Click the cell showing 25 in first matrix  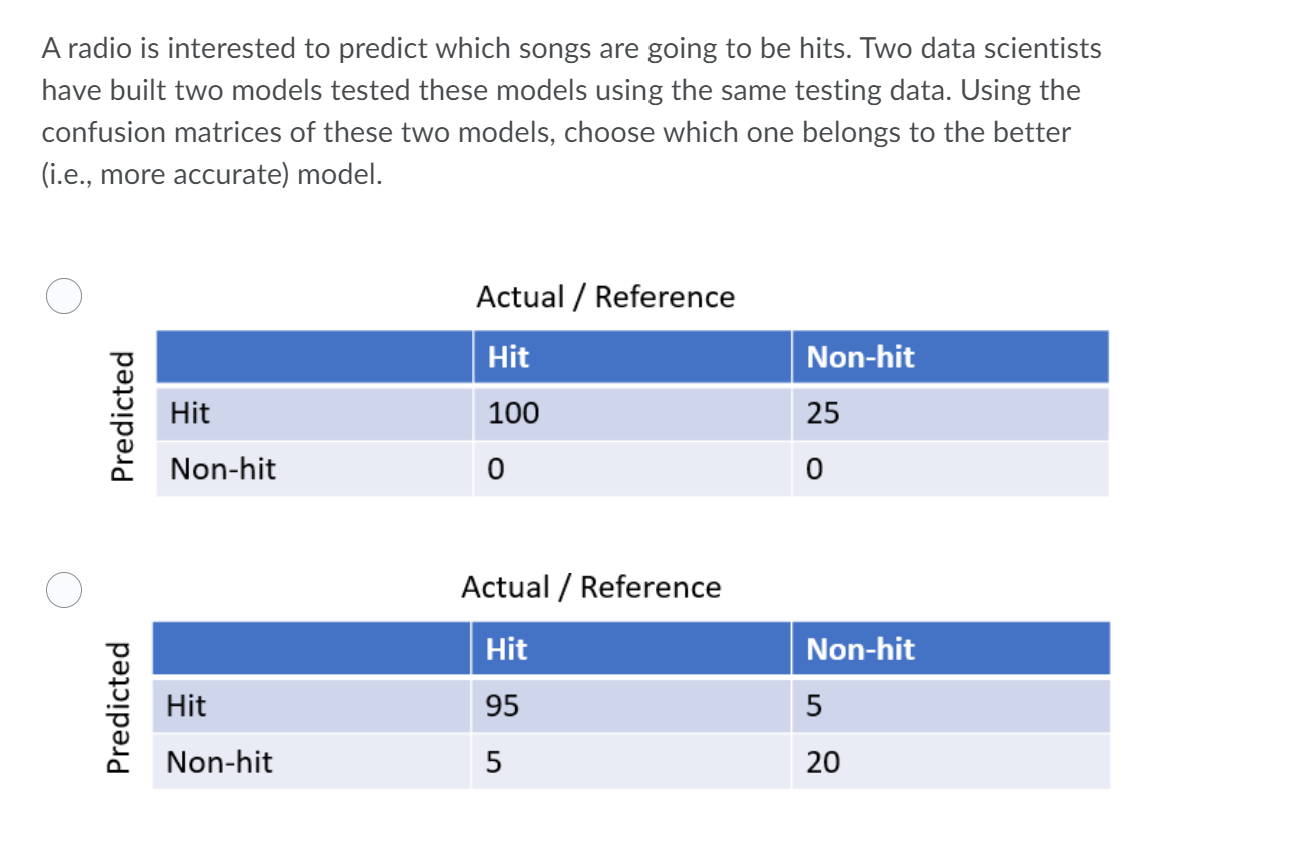(x=950, y=413)
